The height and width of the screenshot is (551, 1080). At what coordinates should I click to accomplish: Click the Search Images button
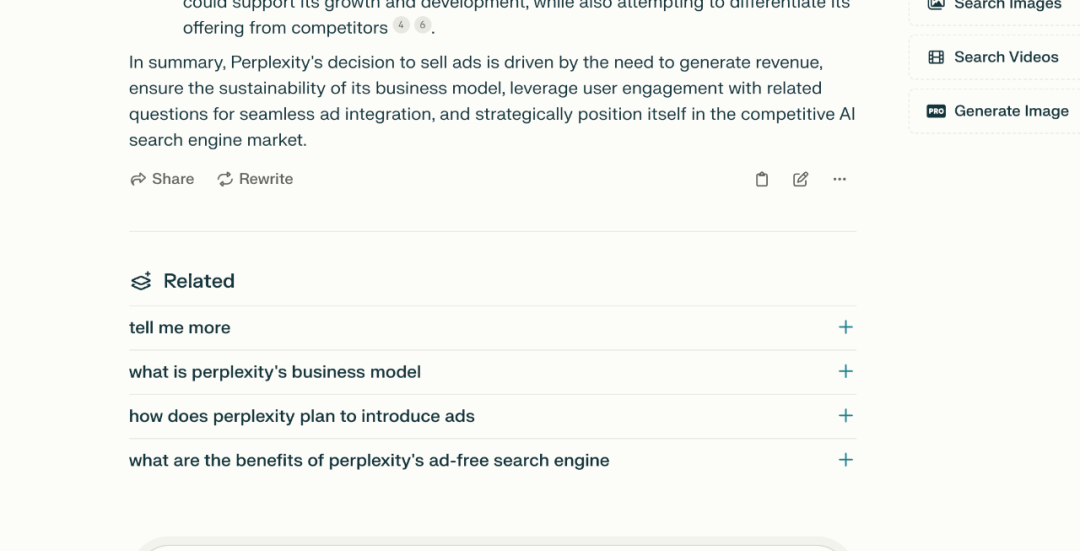[995, 7]
